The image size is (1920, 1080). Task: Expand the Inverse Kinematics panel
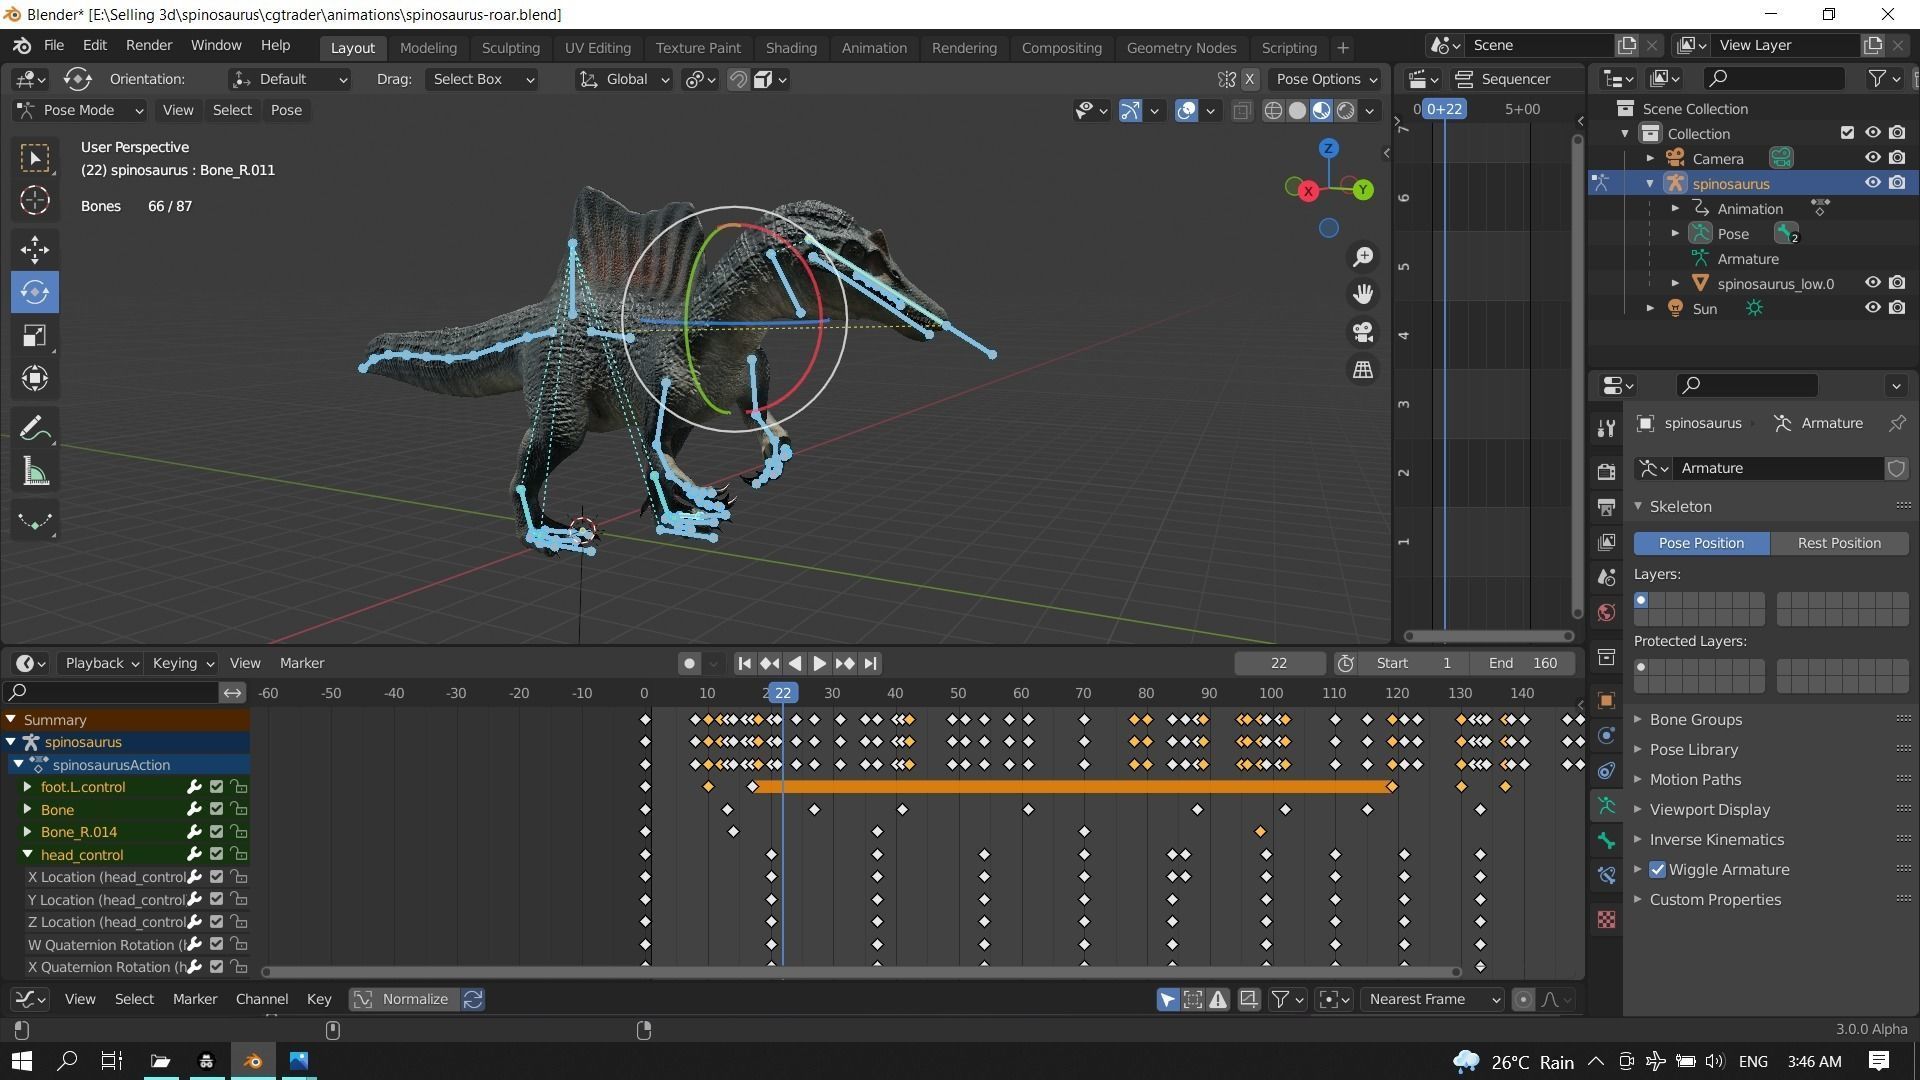point(1715,840)
